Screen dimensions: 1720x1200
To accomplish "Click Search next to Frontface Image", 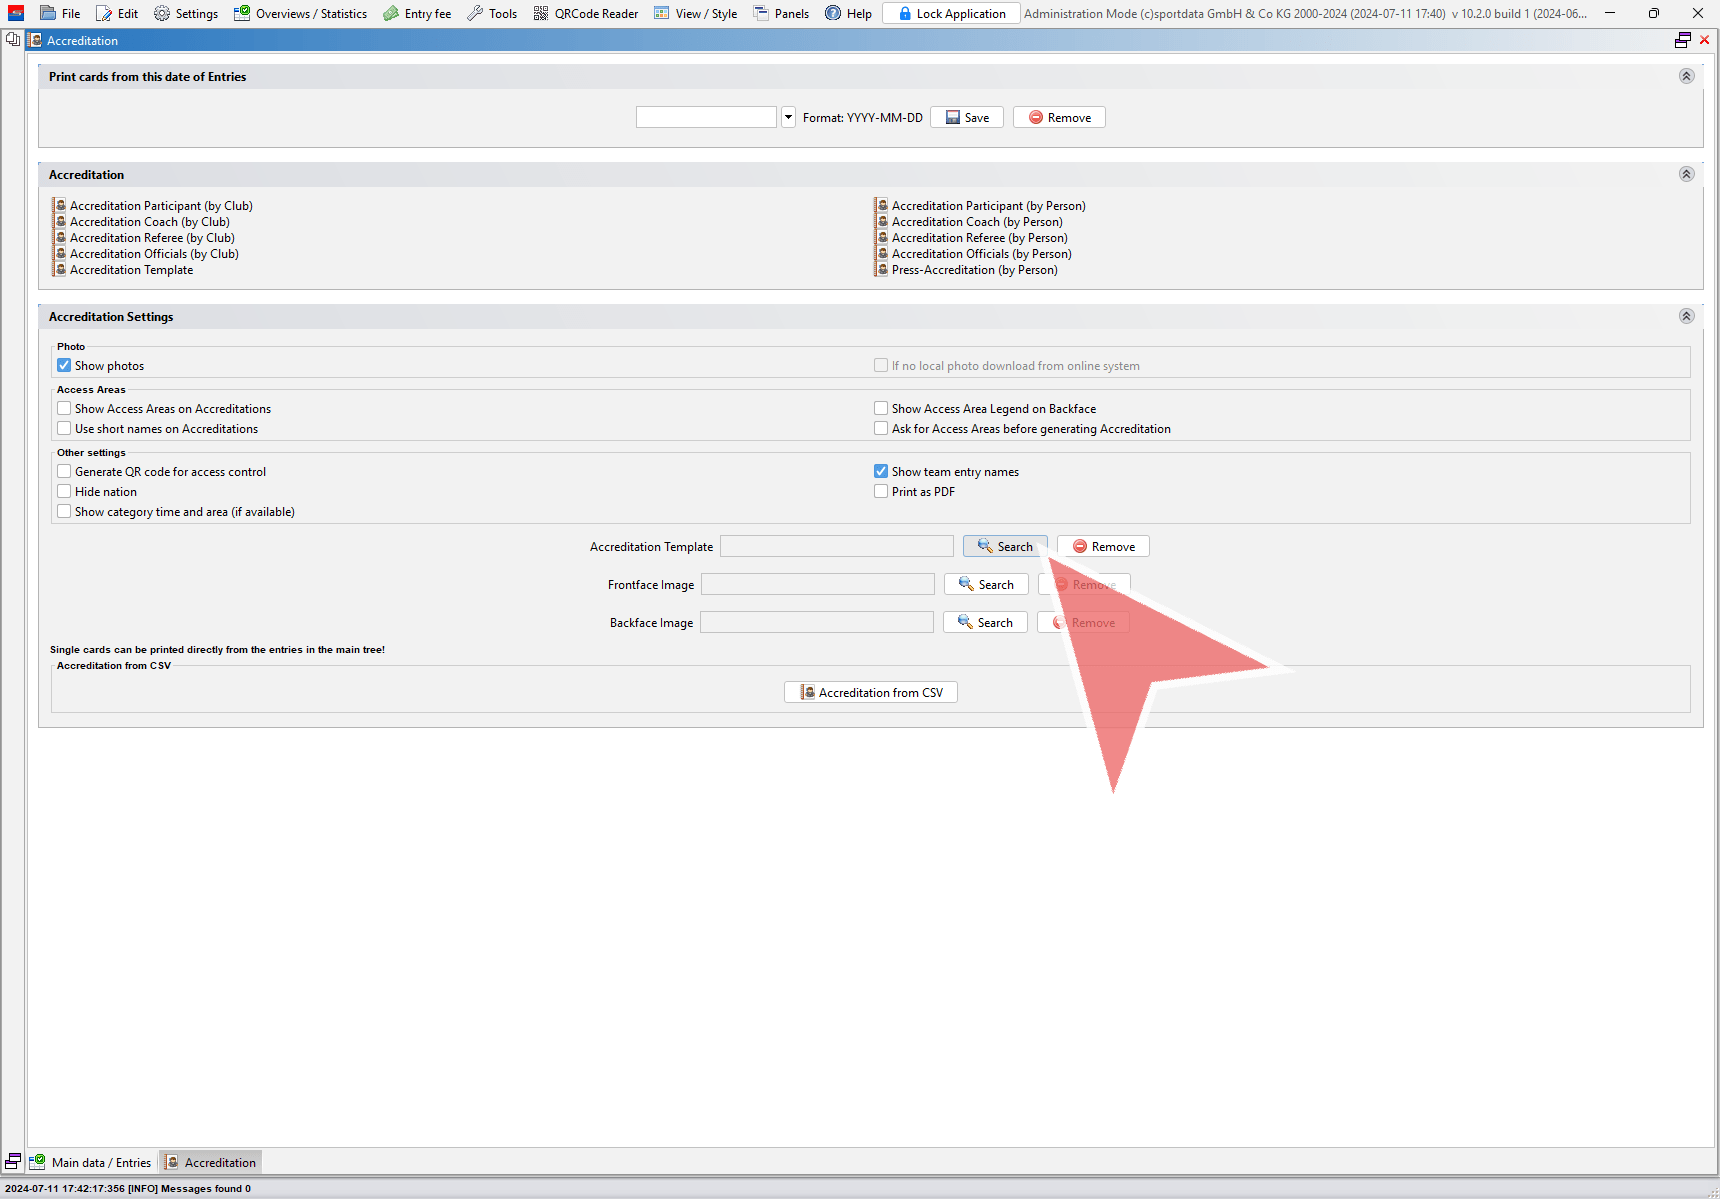I will pos(986,585).
